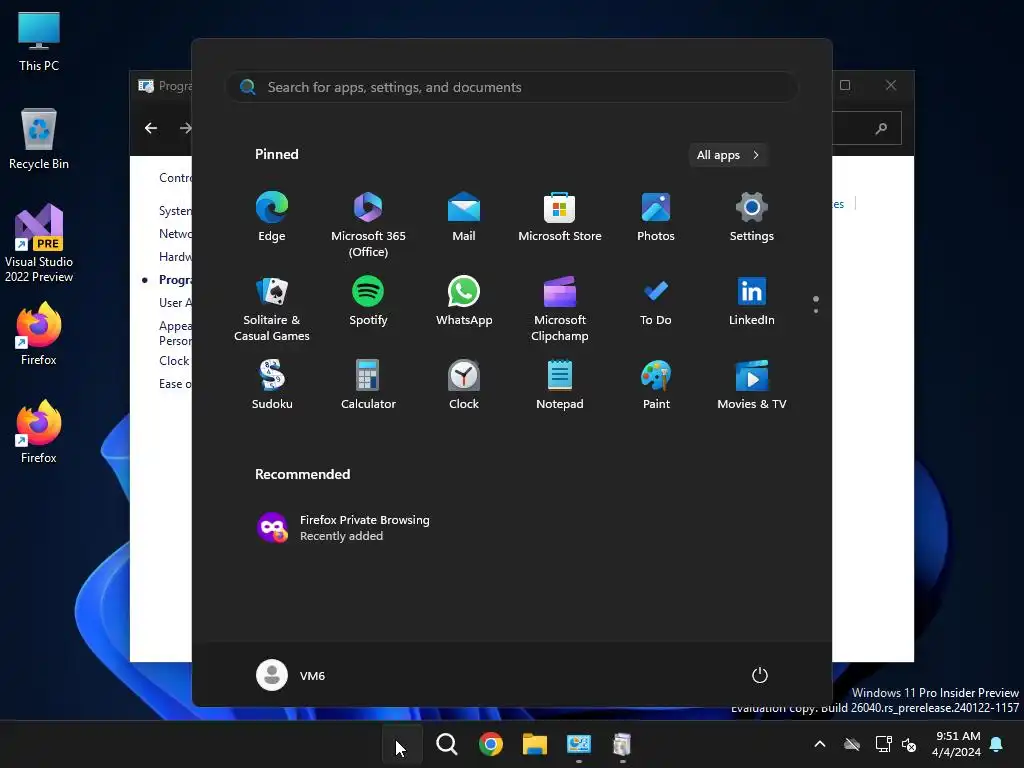This screenshot has width=1024, height=768.
Task: Select the upper Firefox desktop shortcut
Action: point(39,333)
